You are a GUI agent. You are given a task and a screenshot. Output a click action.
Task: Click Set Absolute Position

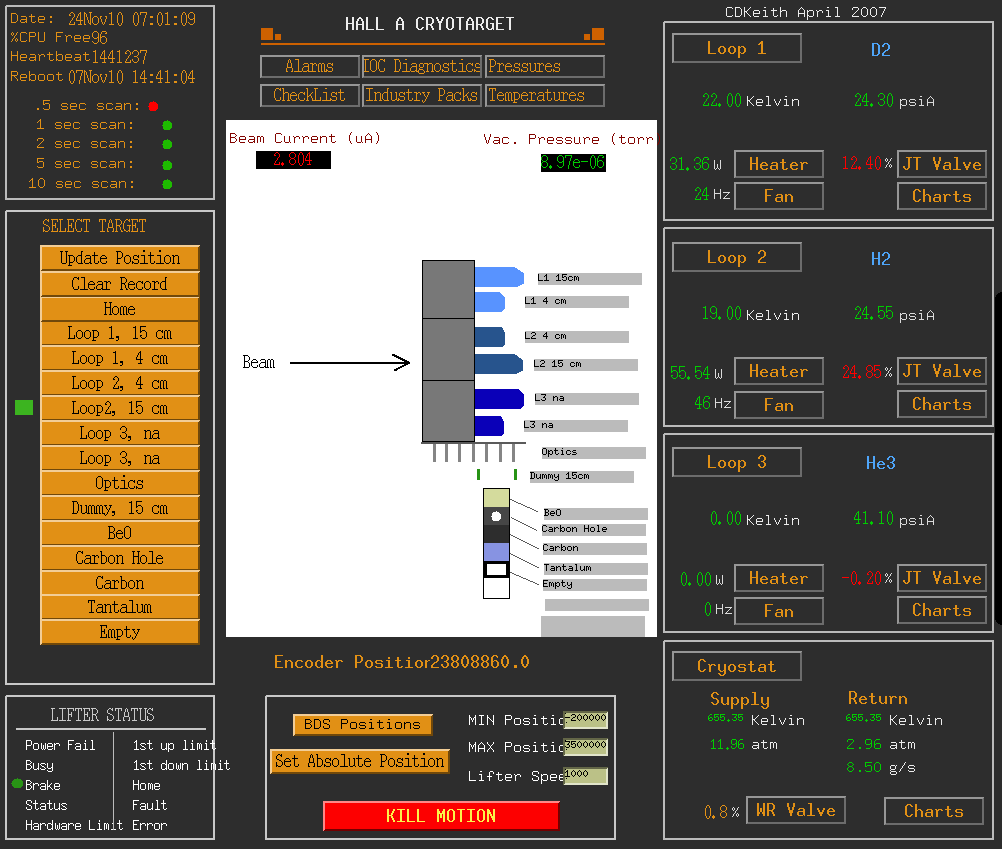[x=359, y=761]
